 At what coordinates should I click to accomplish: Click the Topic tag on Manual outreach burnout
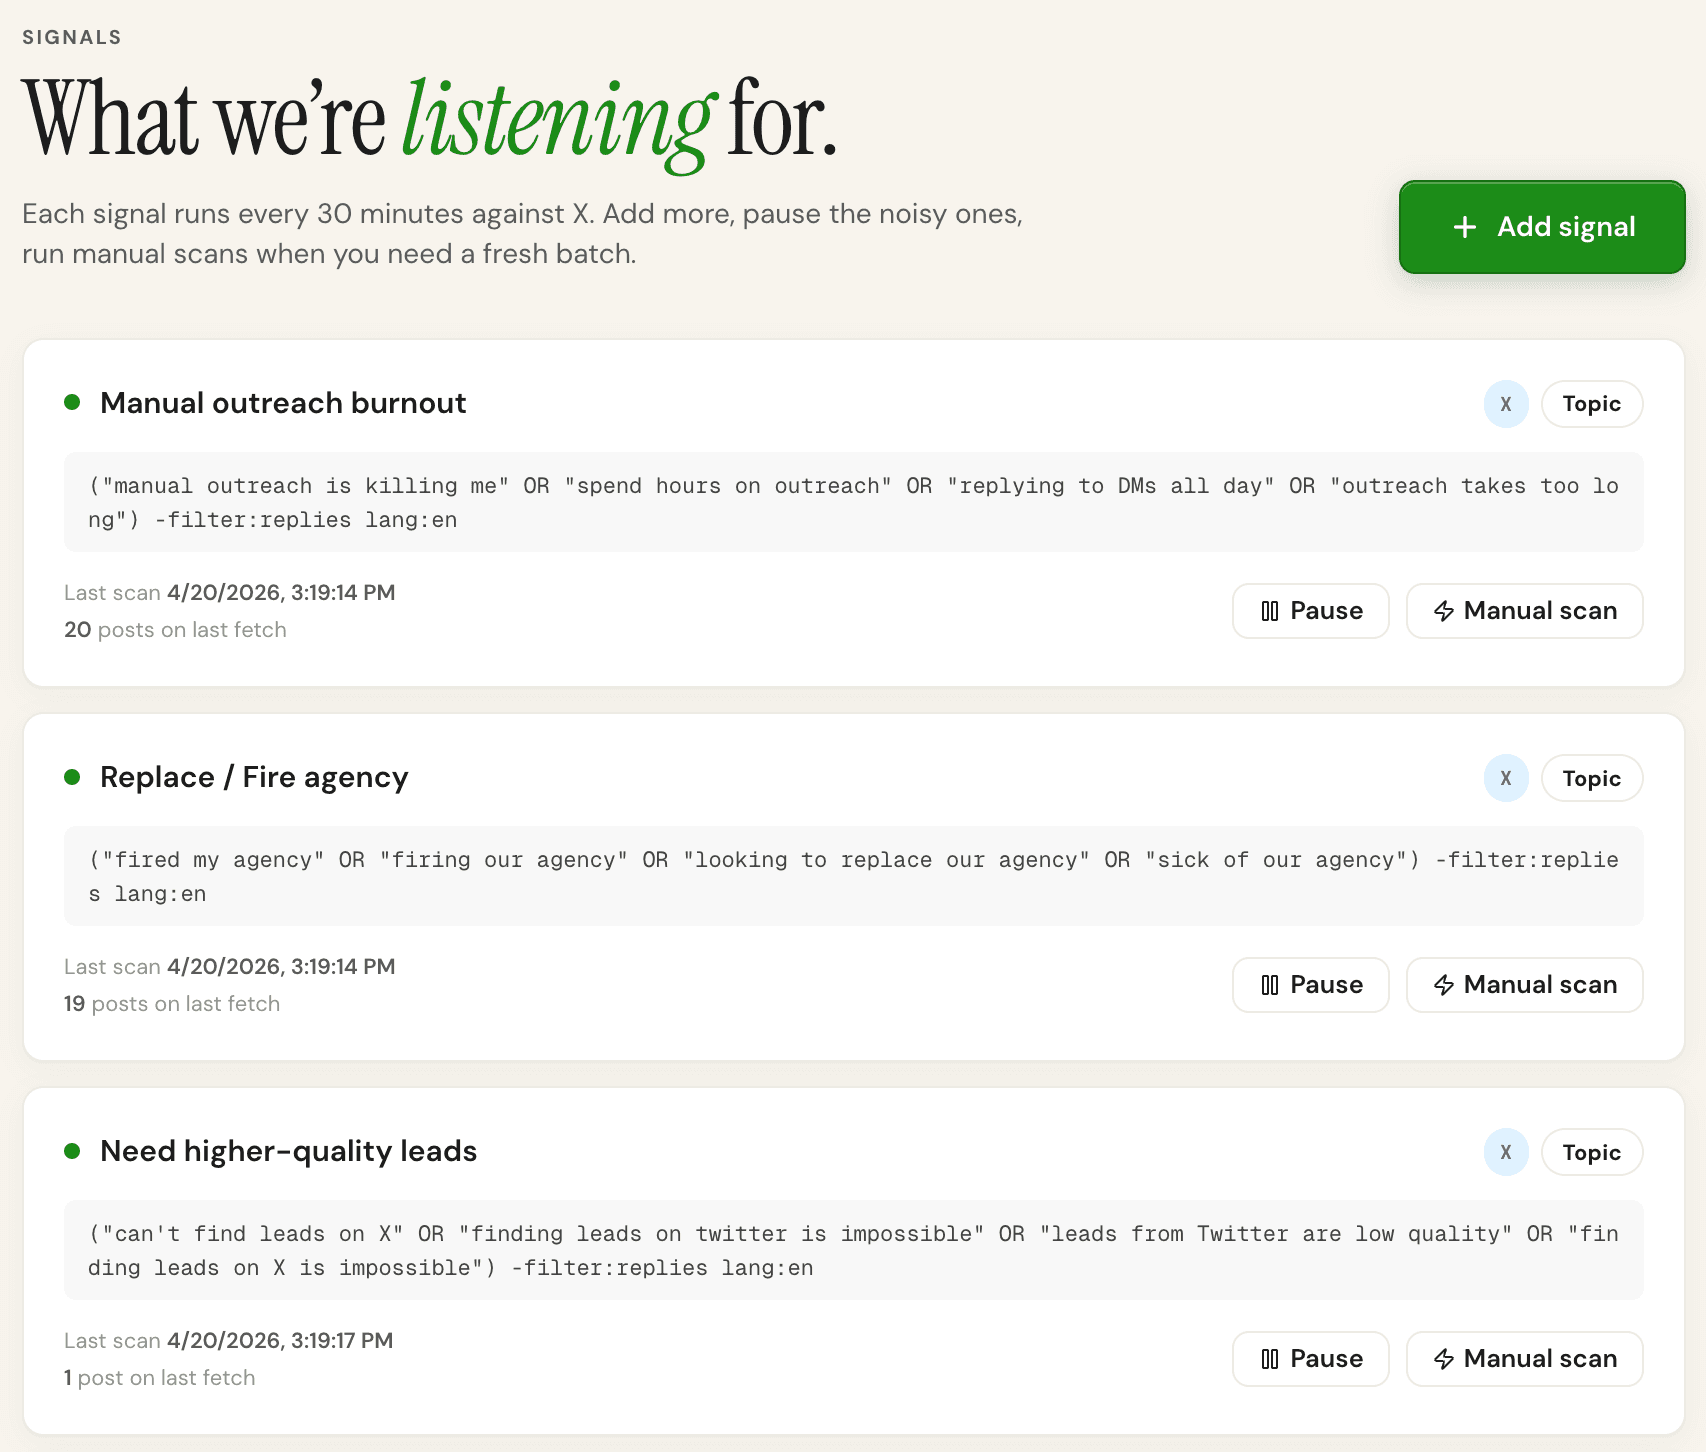pos(1592,404)
